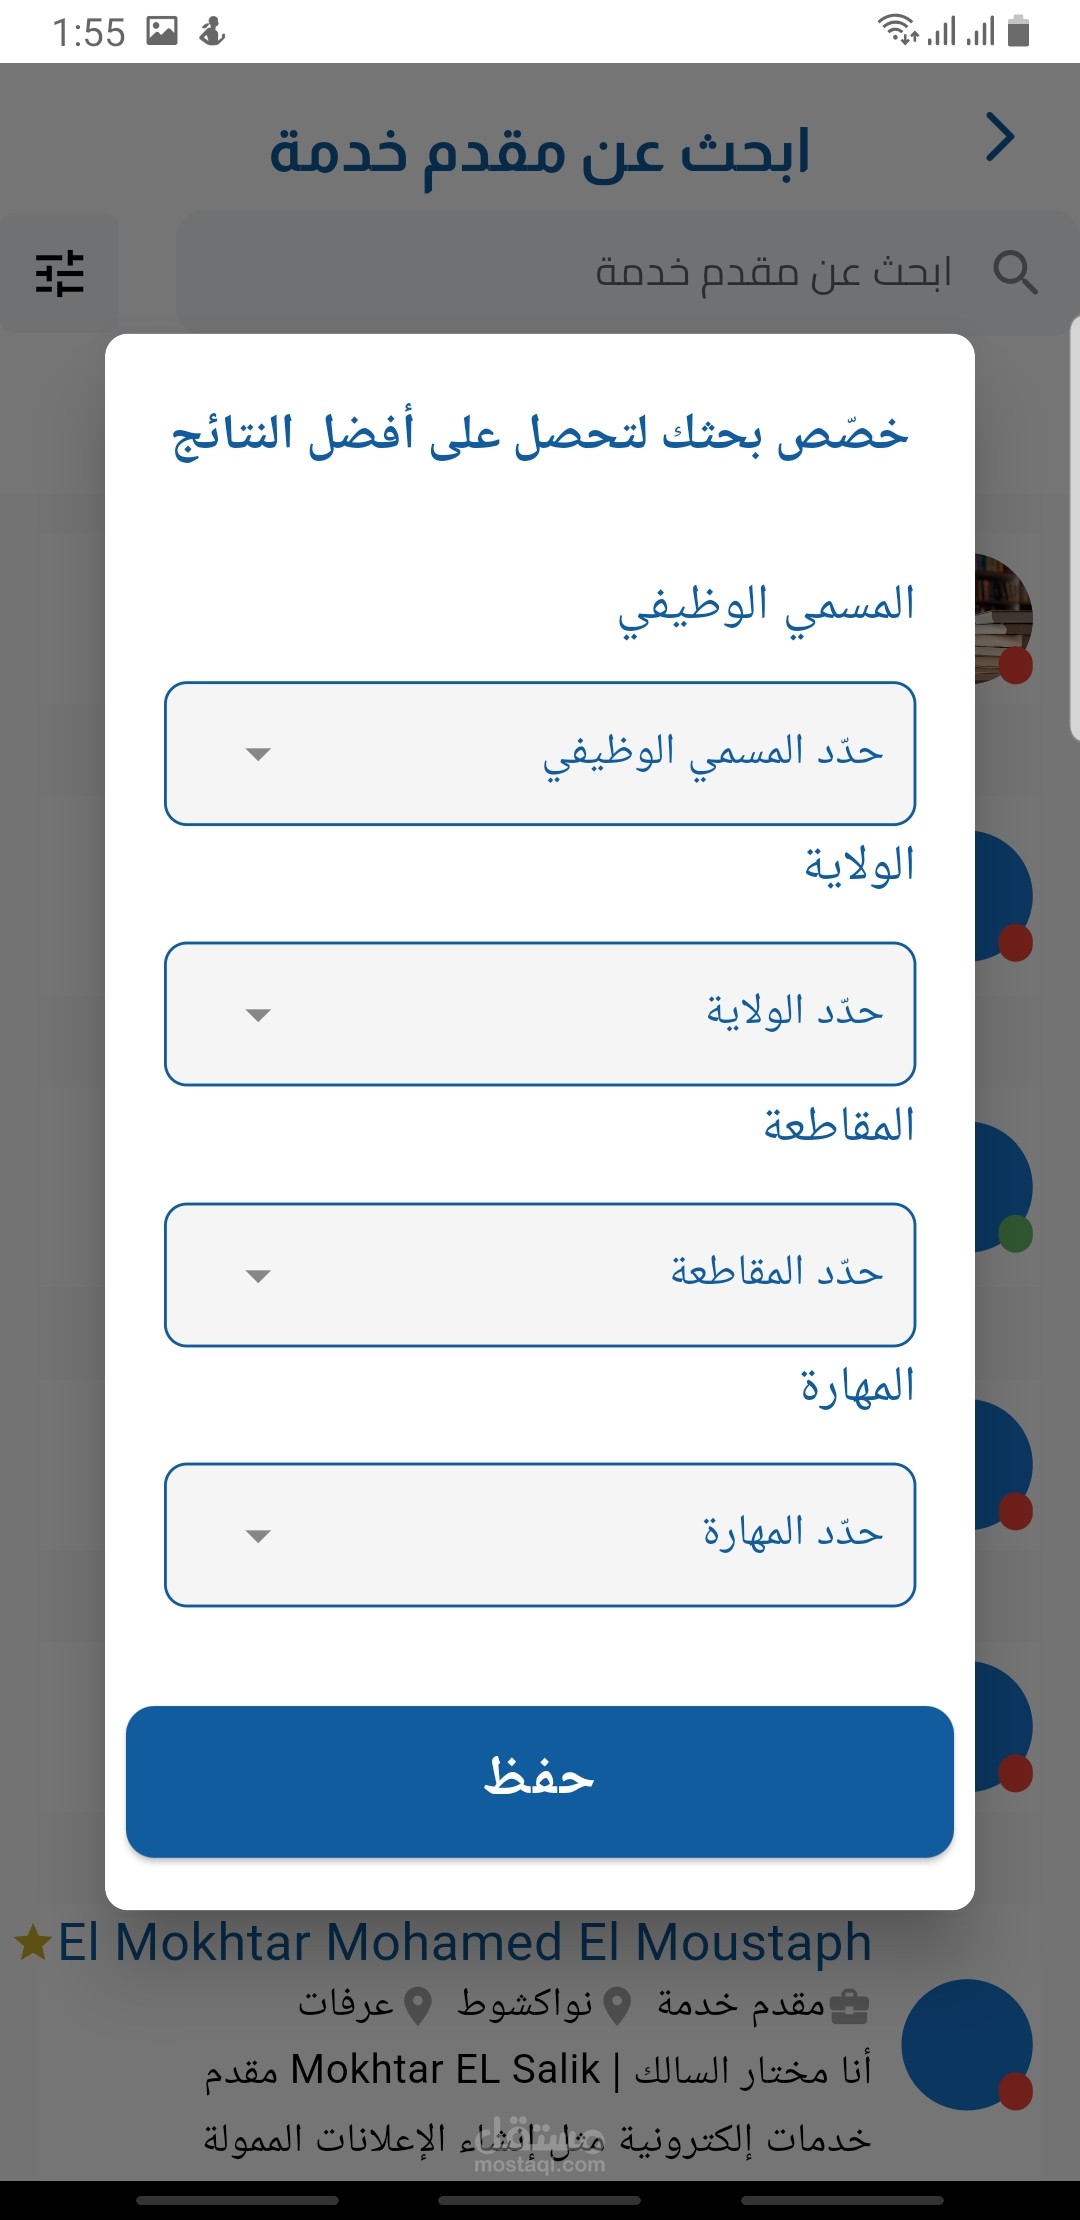Tap the battery icon in status bar
This screenshot has width=1080, height=2220.
coord(1018,31)
